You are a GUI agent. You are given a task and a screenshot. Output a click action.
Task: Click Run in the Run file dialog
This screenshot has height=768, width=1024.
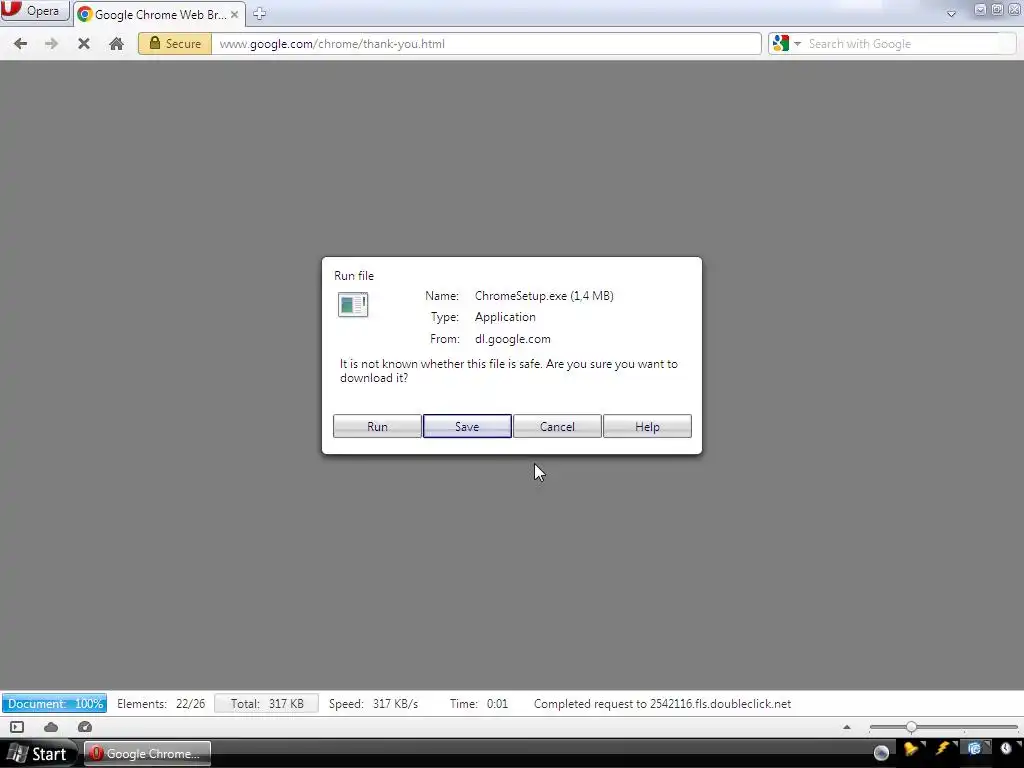[x=377, y=426]
